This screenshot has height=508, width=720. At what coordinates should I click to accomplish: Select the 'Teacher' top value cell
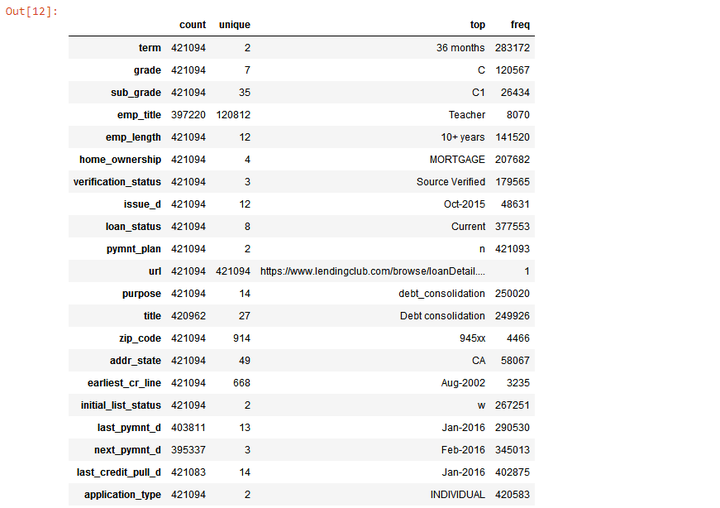click(x=466, y=115)
